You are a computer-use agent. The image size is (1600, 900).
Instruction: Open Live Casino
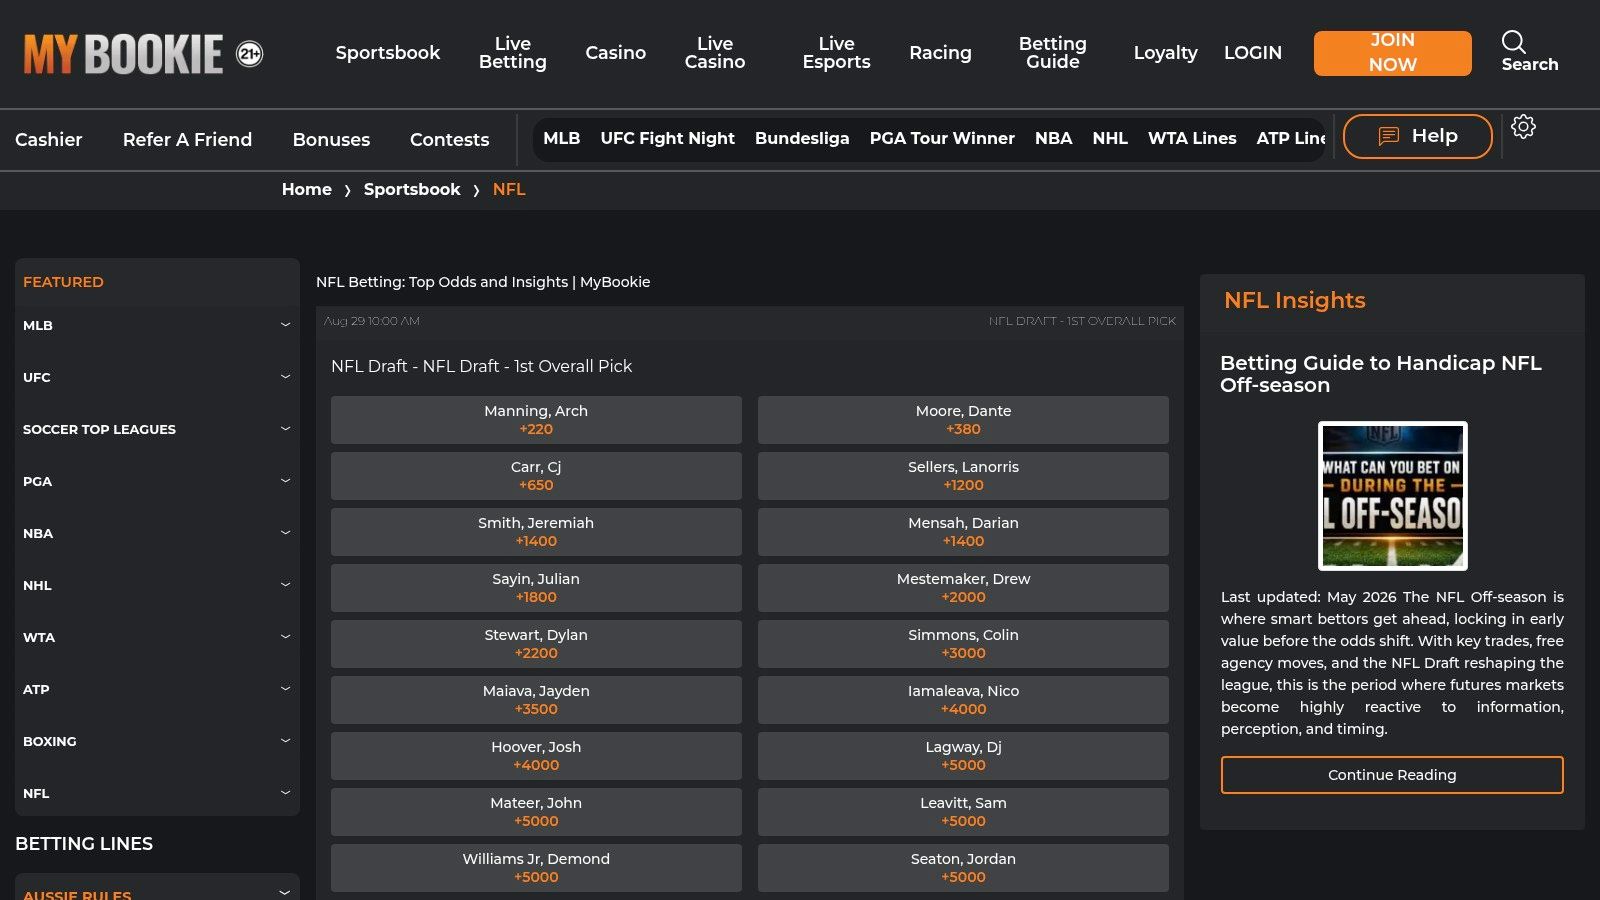tap(715, 53)
